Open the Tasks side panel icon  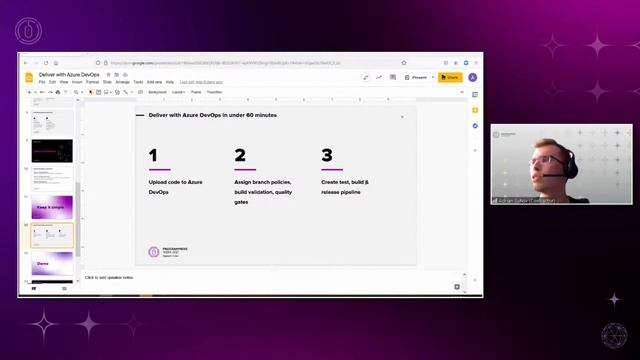(x=475, y=126)
